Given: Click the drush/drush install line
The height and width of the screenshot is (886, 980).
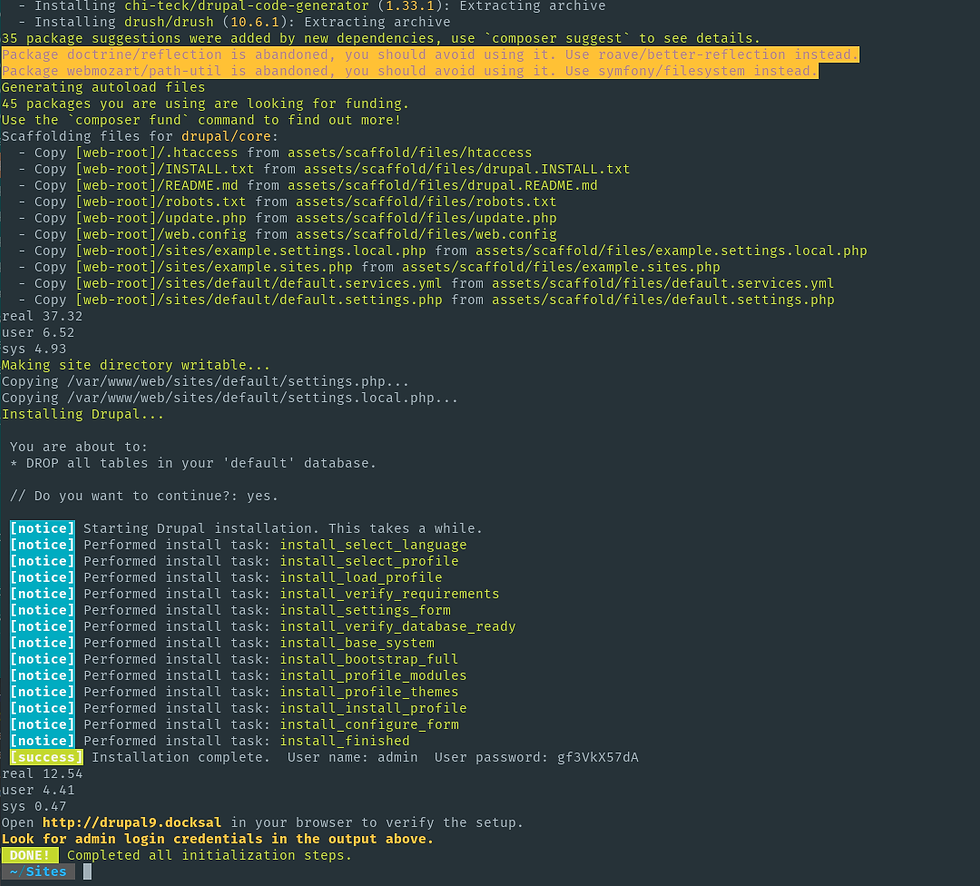Looking at the screenshot, I should 234,22.
